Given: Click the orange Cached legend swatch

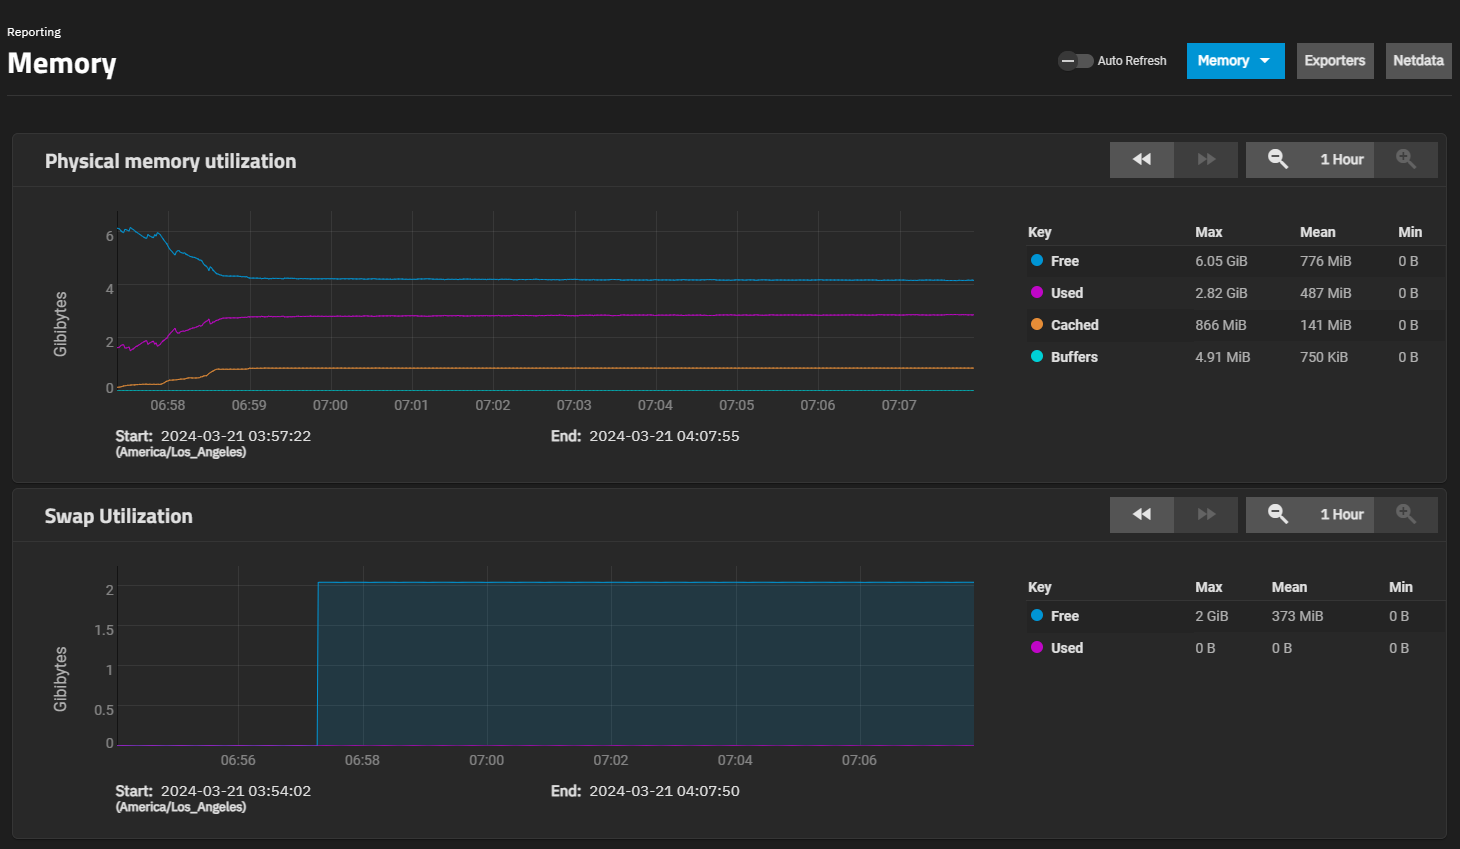Looking at the screenshot, I should click(1037, 325).
